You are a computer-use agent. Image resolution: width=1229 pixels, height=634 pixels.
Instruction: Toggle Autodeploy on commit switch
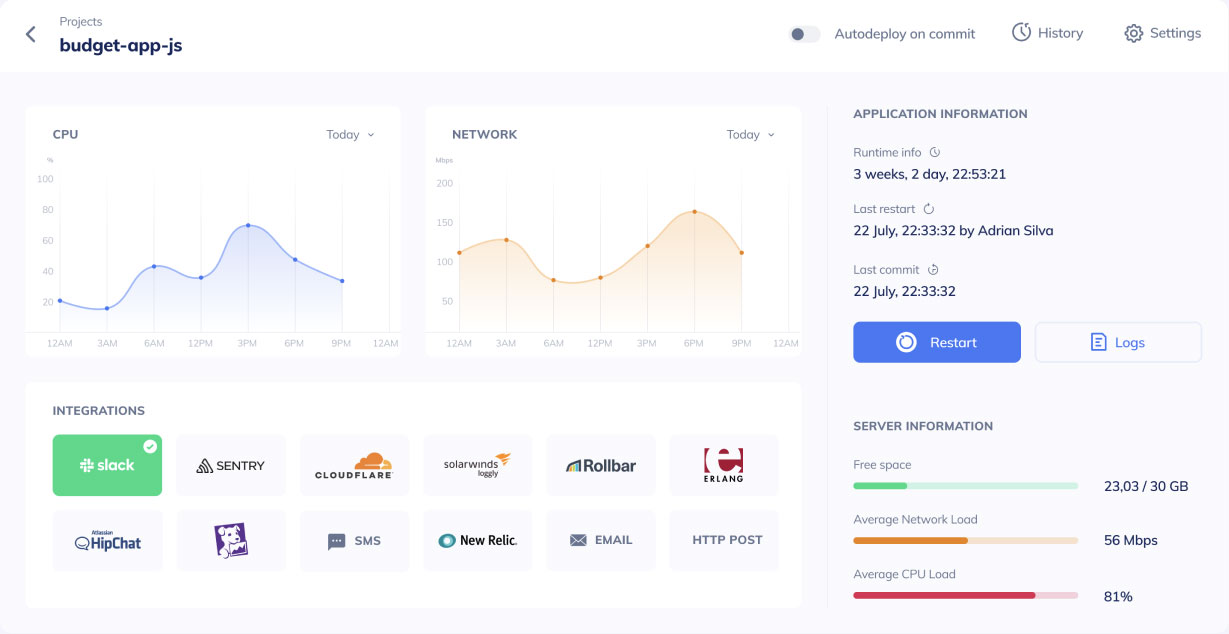point(804,34)
